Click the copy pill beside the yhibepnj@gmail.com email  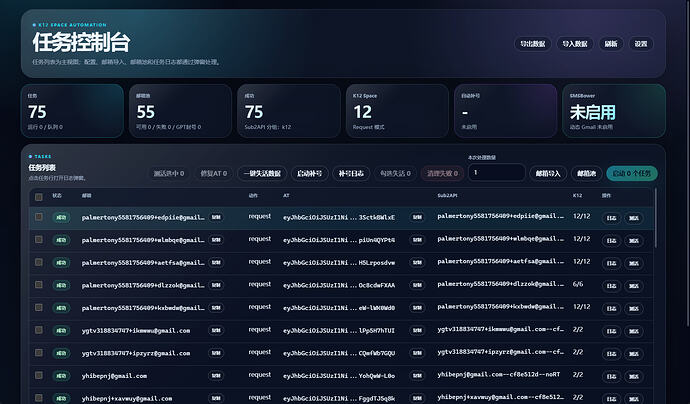(216, 376)
